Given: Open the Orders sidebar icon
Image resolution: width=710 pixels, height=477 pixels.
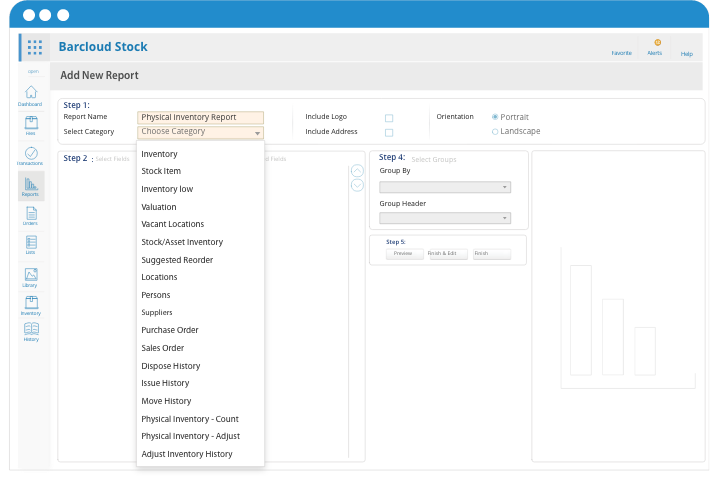Looking at the screenshot, I should (30, 216).
